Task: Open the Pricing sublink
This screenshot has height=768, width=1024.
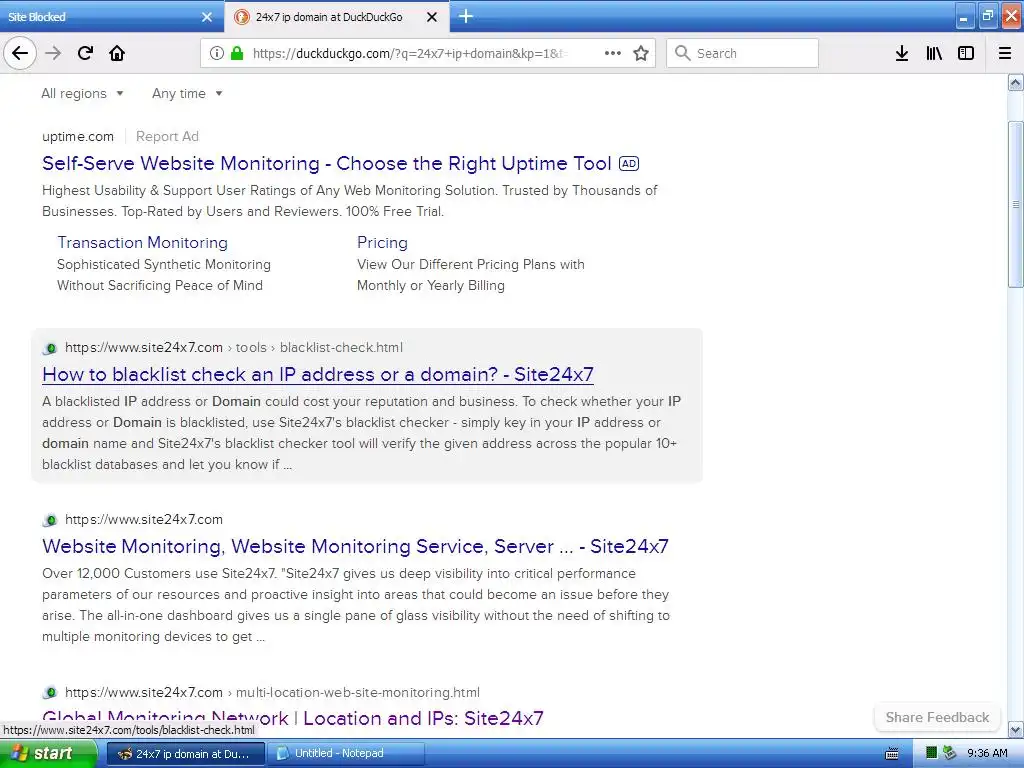Action: pyautogui.click(x=382, y=242)
